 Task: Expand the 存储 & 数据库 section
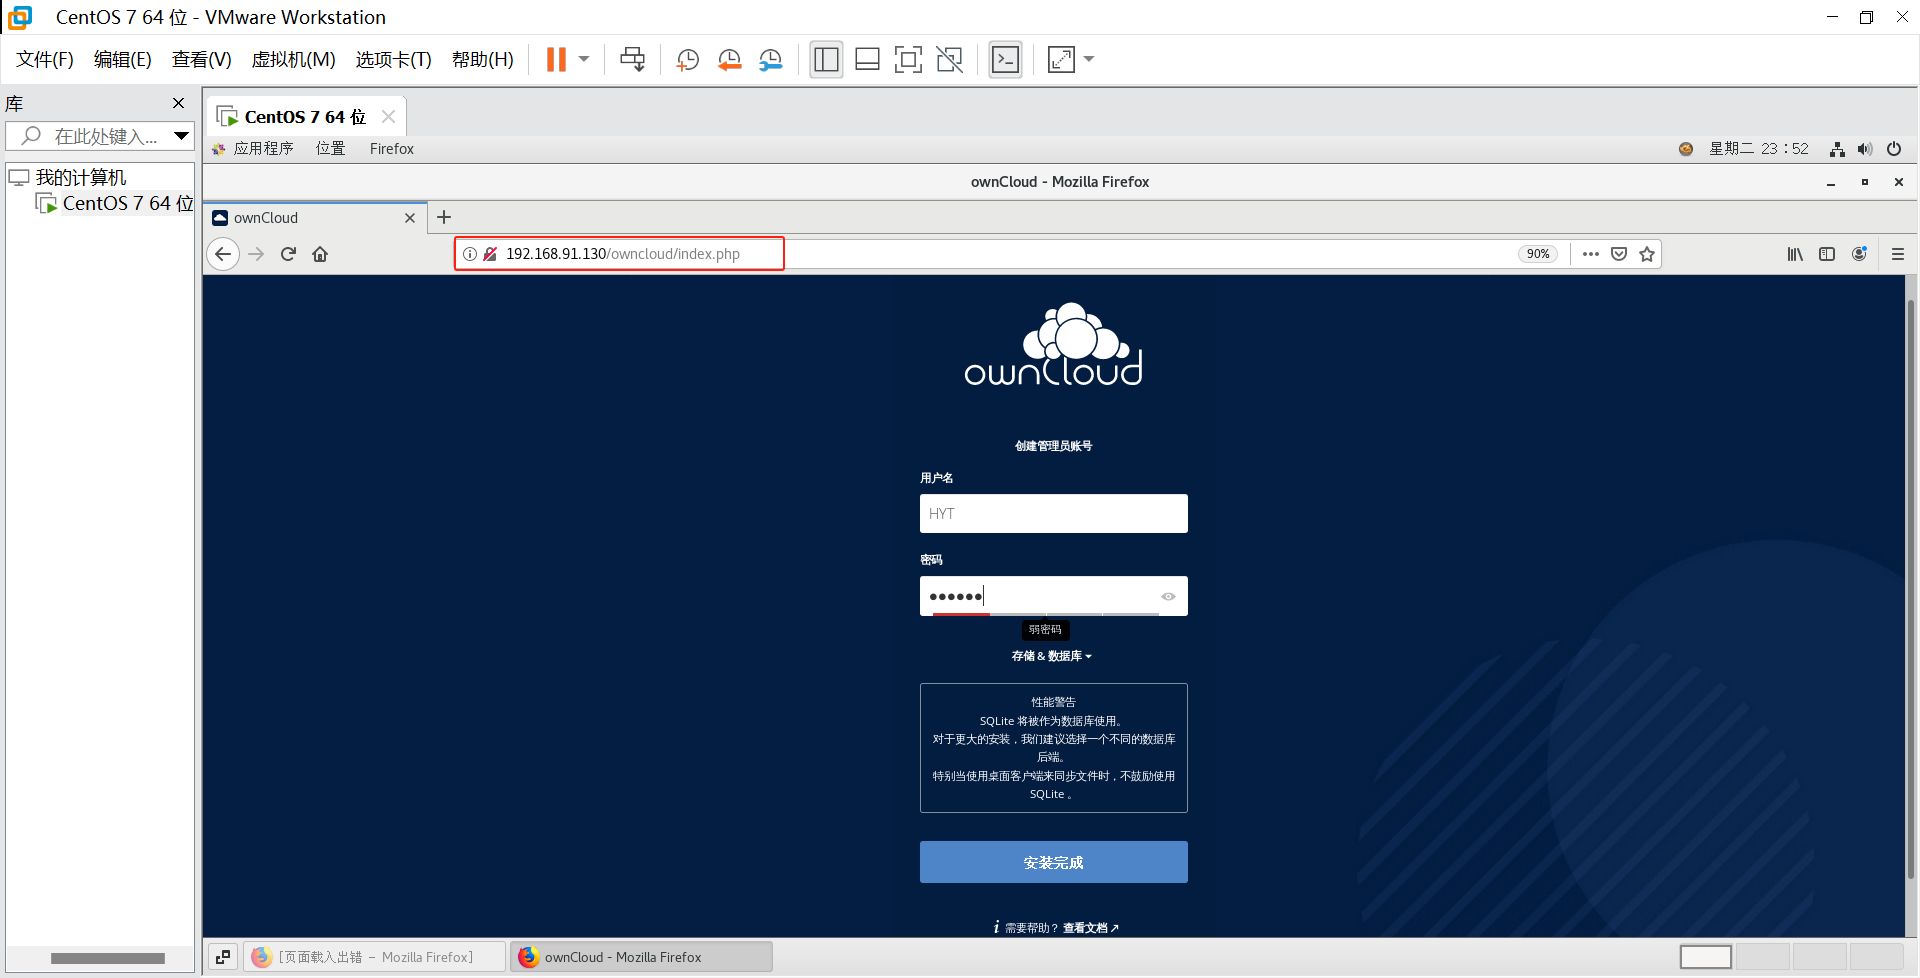pyautogui.click(x=1052, y=656)
